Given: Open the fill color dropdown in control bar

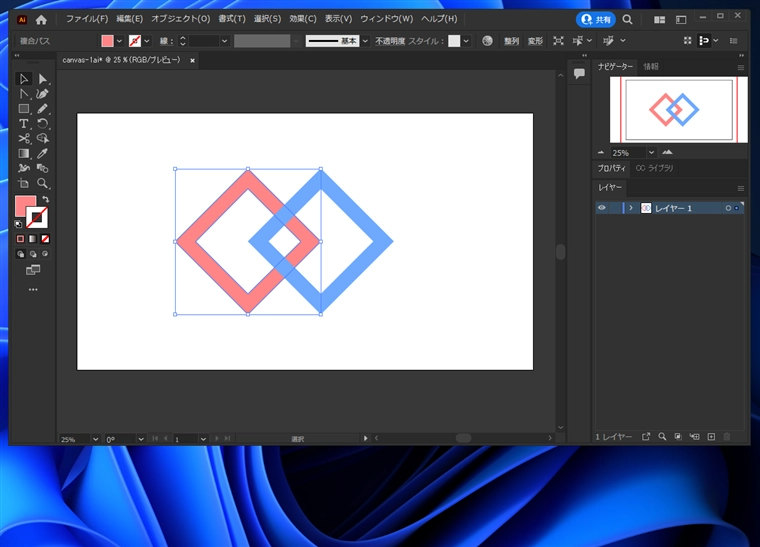Looking at the screenshot, I should pyautogui.click(x=119, y=41).
